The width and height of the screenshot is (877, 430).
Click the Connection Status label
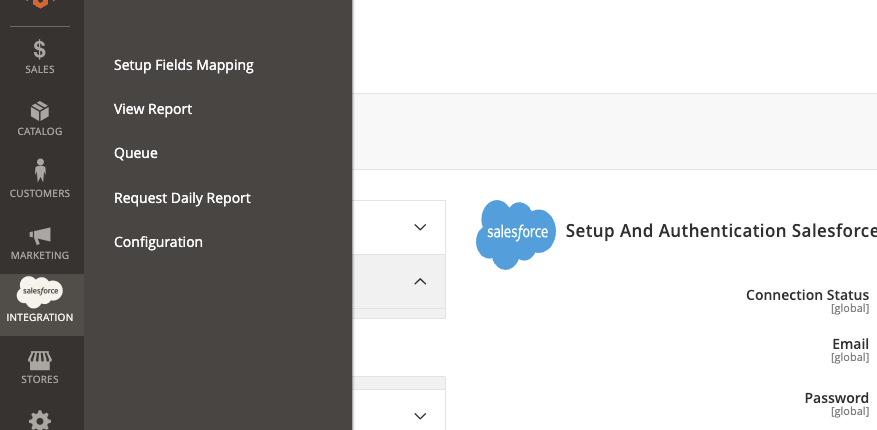(807, 295)
